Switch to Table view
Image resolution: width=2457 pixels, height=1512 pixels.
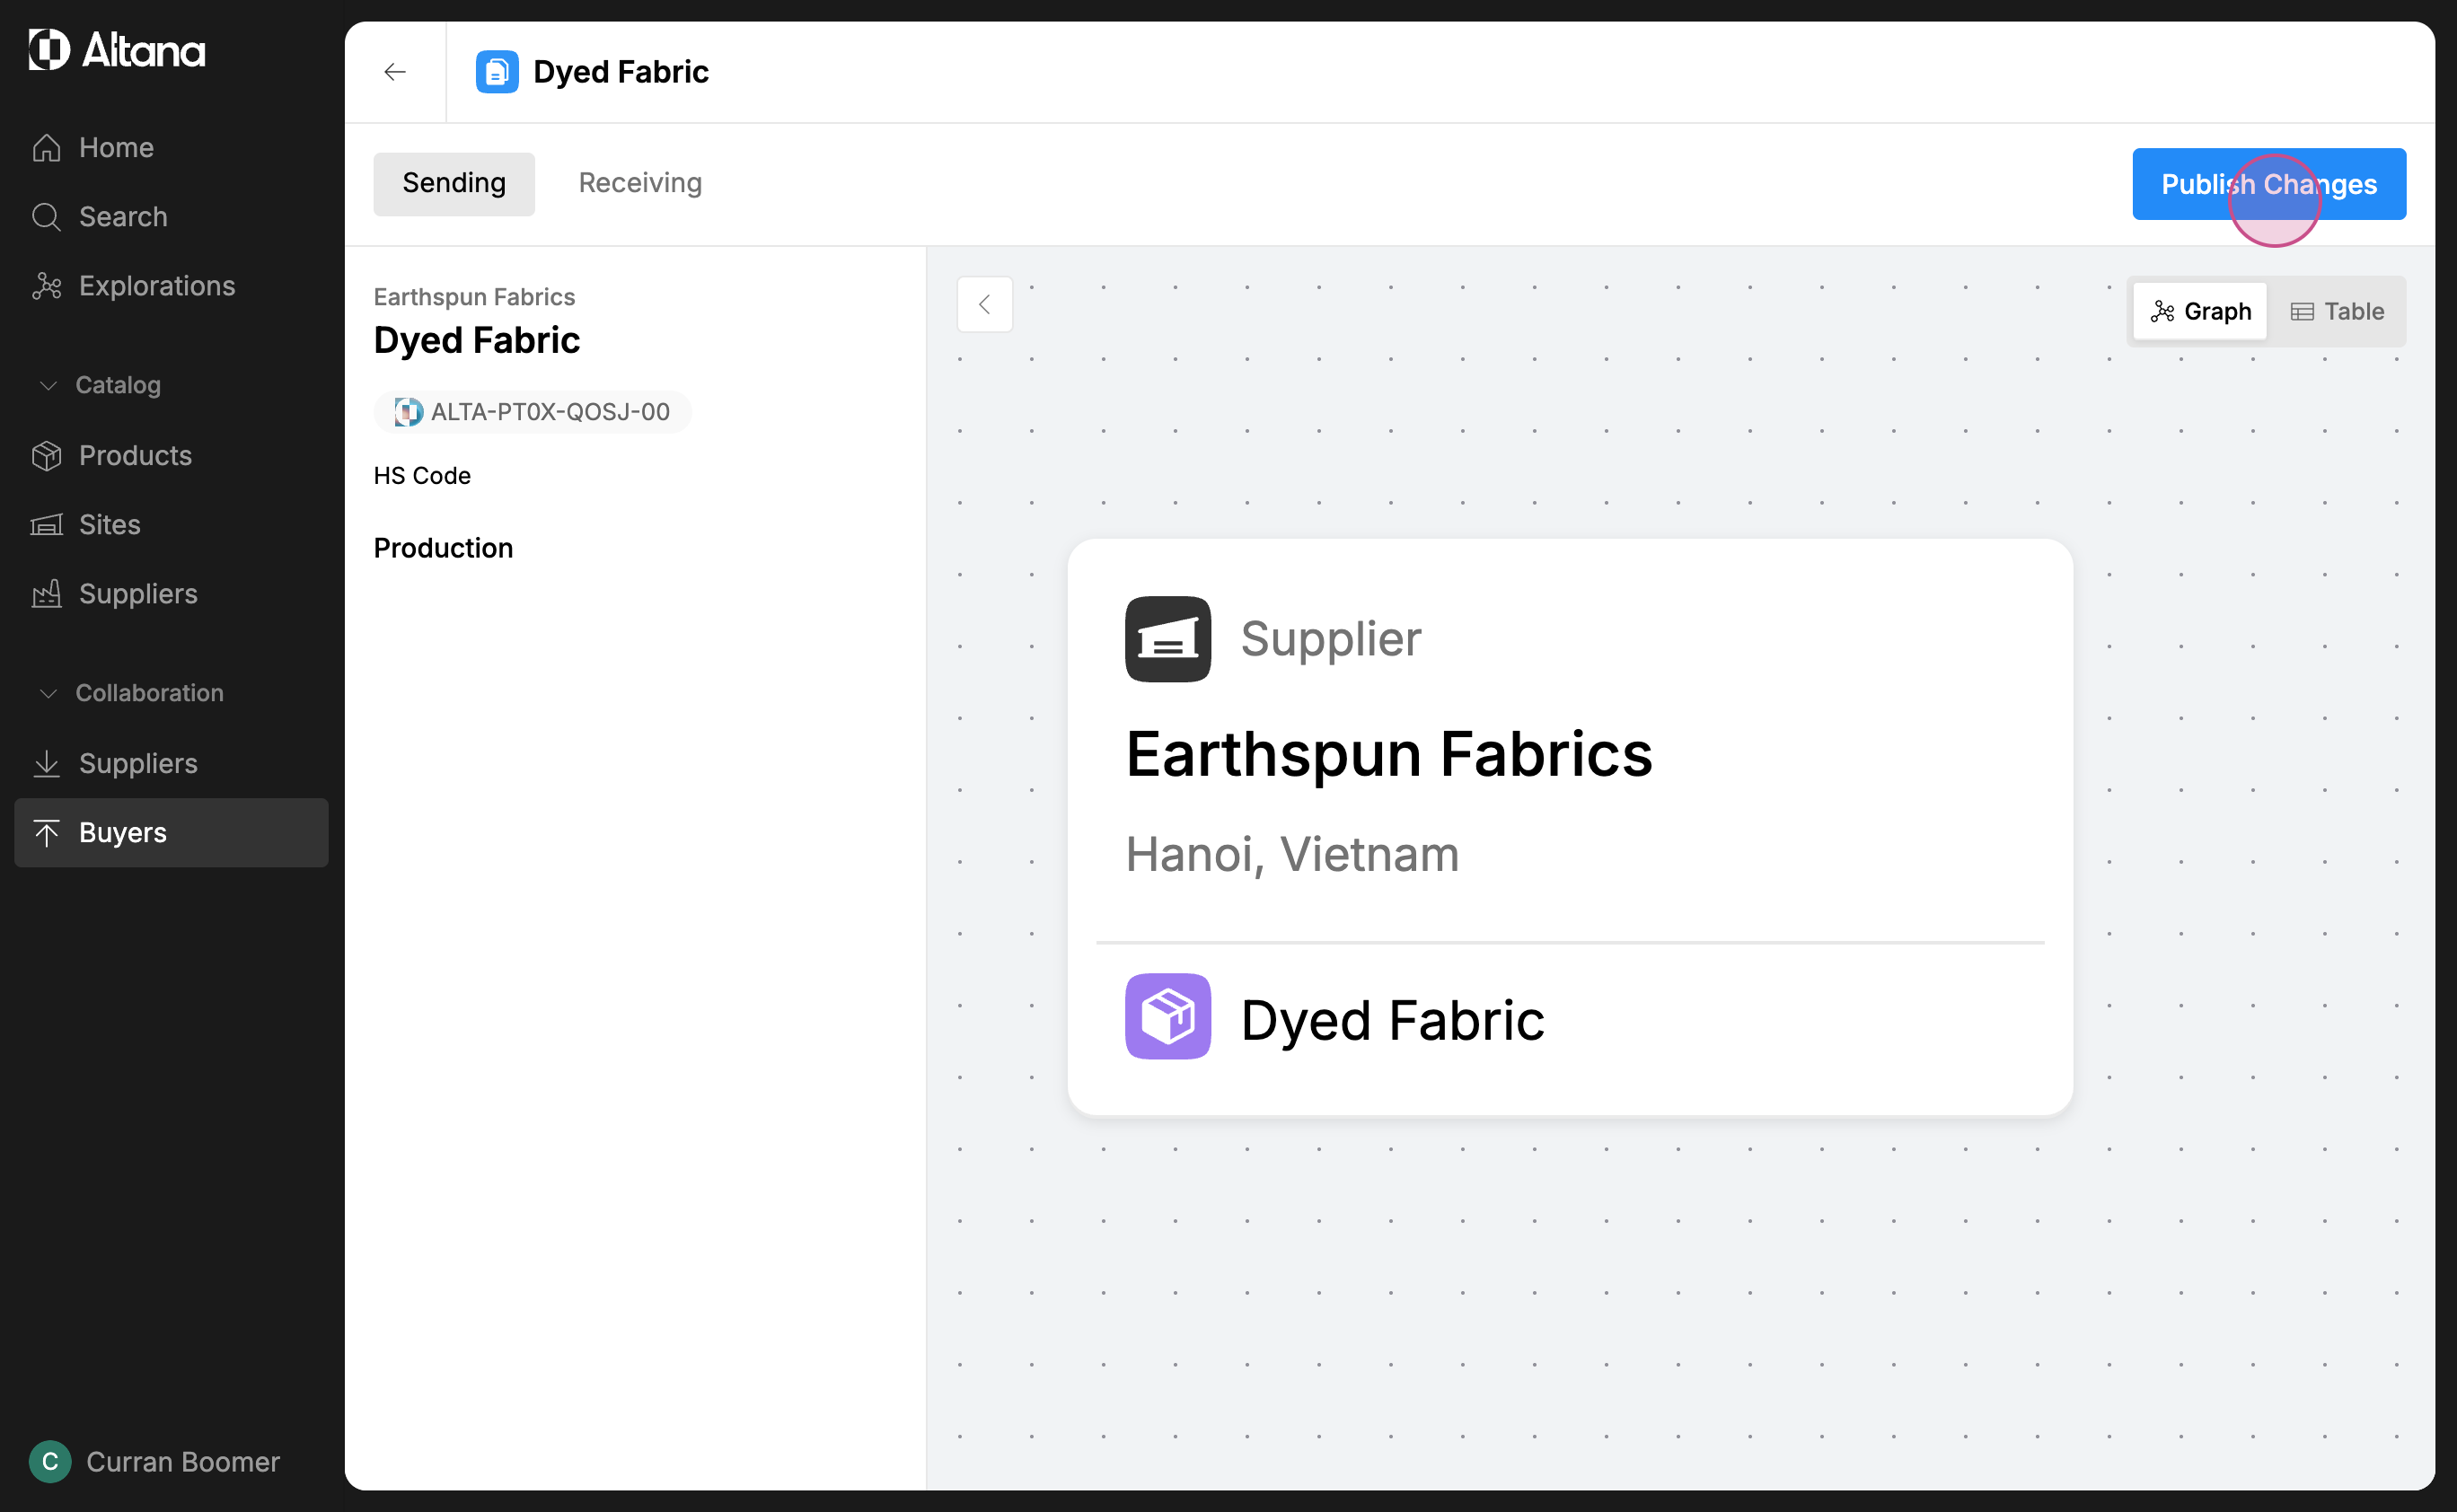click(x=2337, y=311)
